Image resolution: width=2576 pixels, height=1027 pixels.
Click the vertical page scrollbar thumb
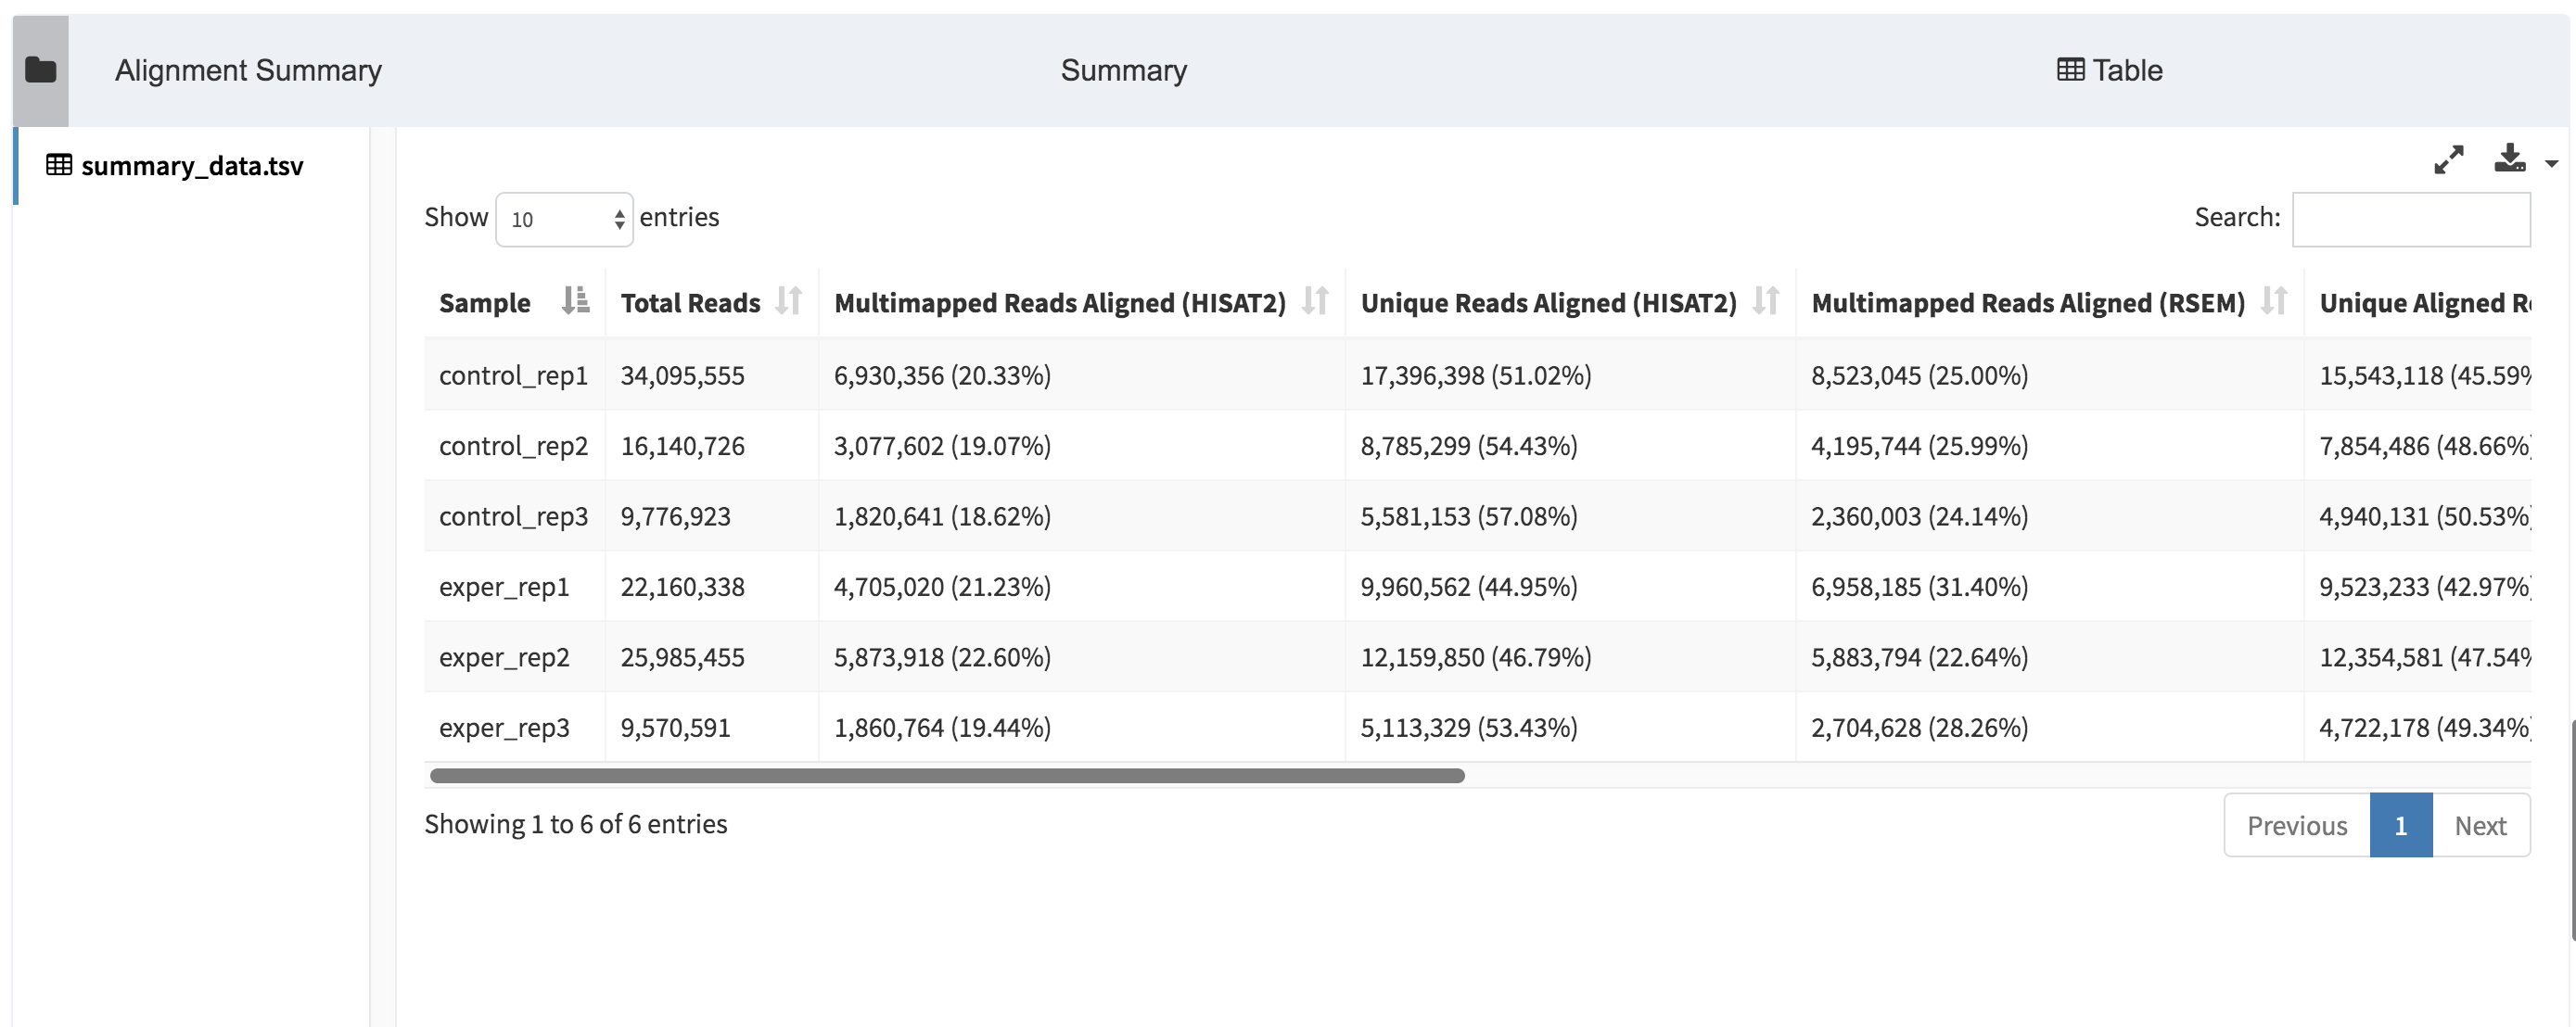point(2571,830)
